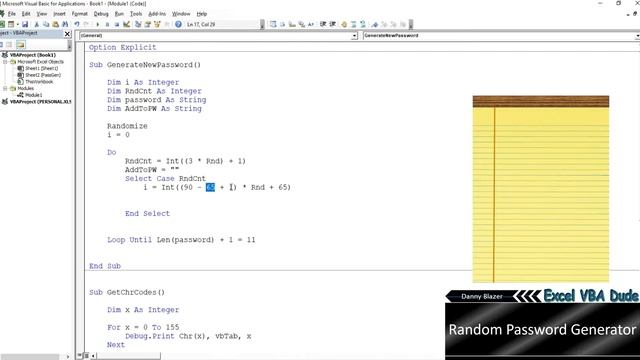
Task: Click the Comment Block icon
Action: (x=353, y=24)
